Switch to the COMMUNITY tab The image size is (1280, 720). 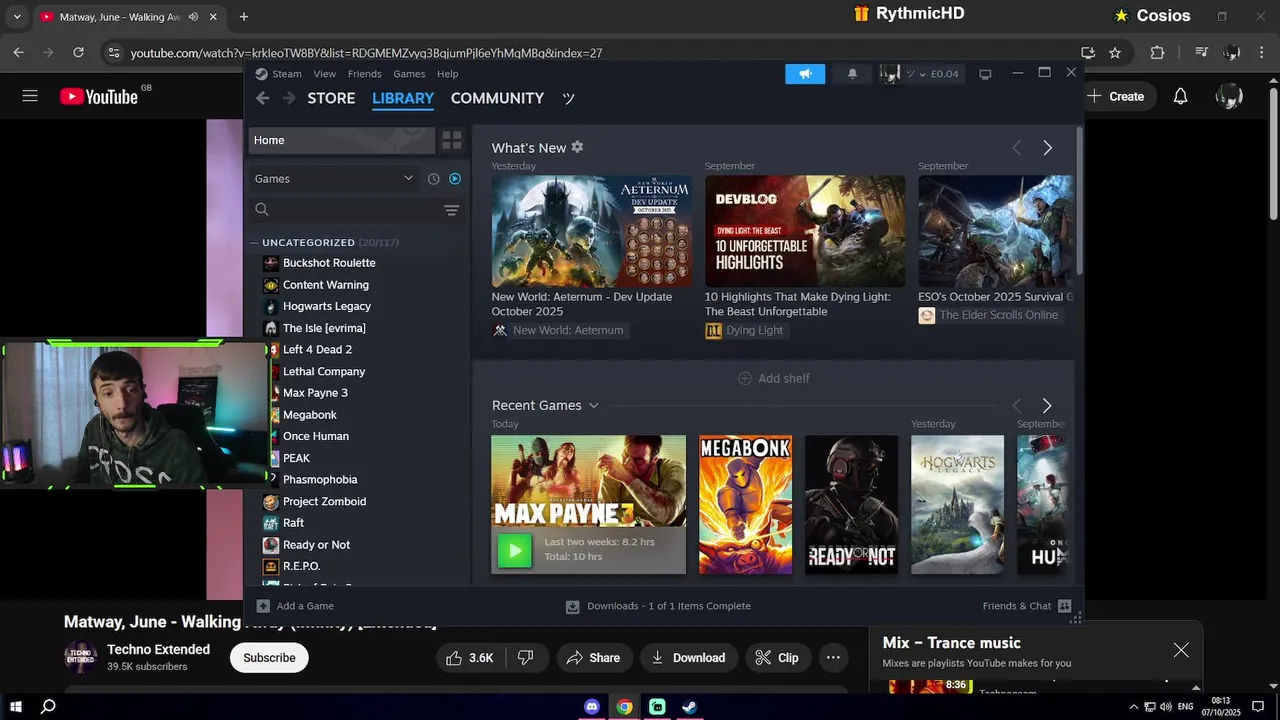497,98
